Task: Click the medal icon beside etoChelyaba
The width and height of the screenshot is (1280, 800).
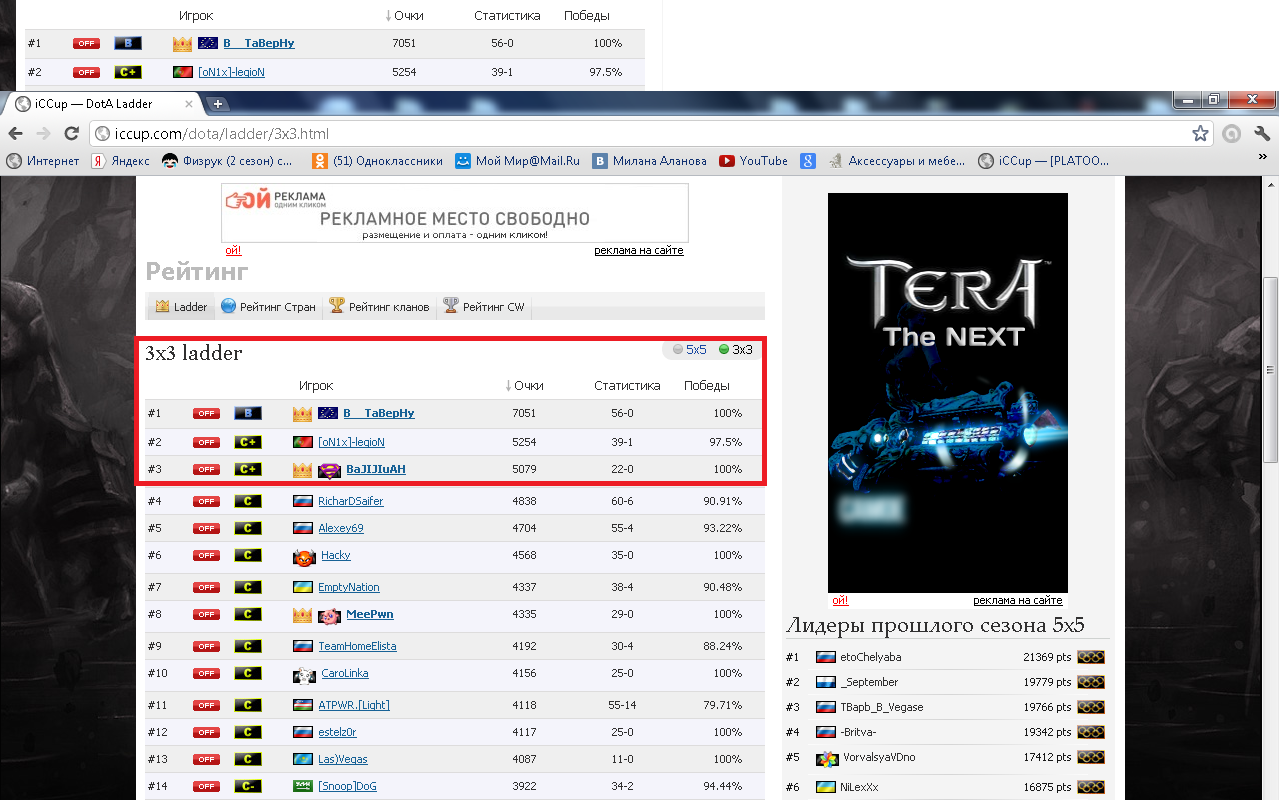Action: [1091, 657]
